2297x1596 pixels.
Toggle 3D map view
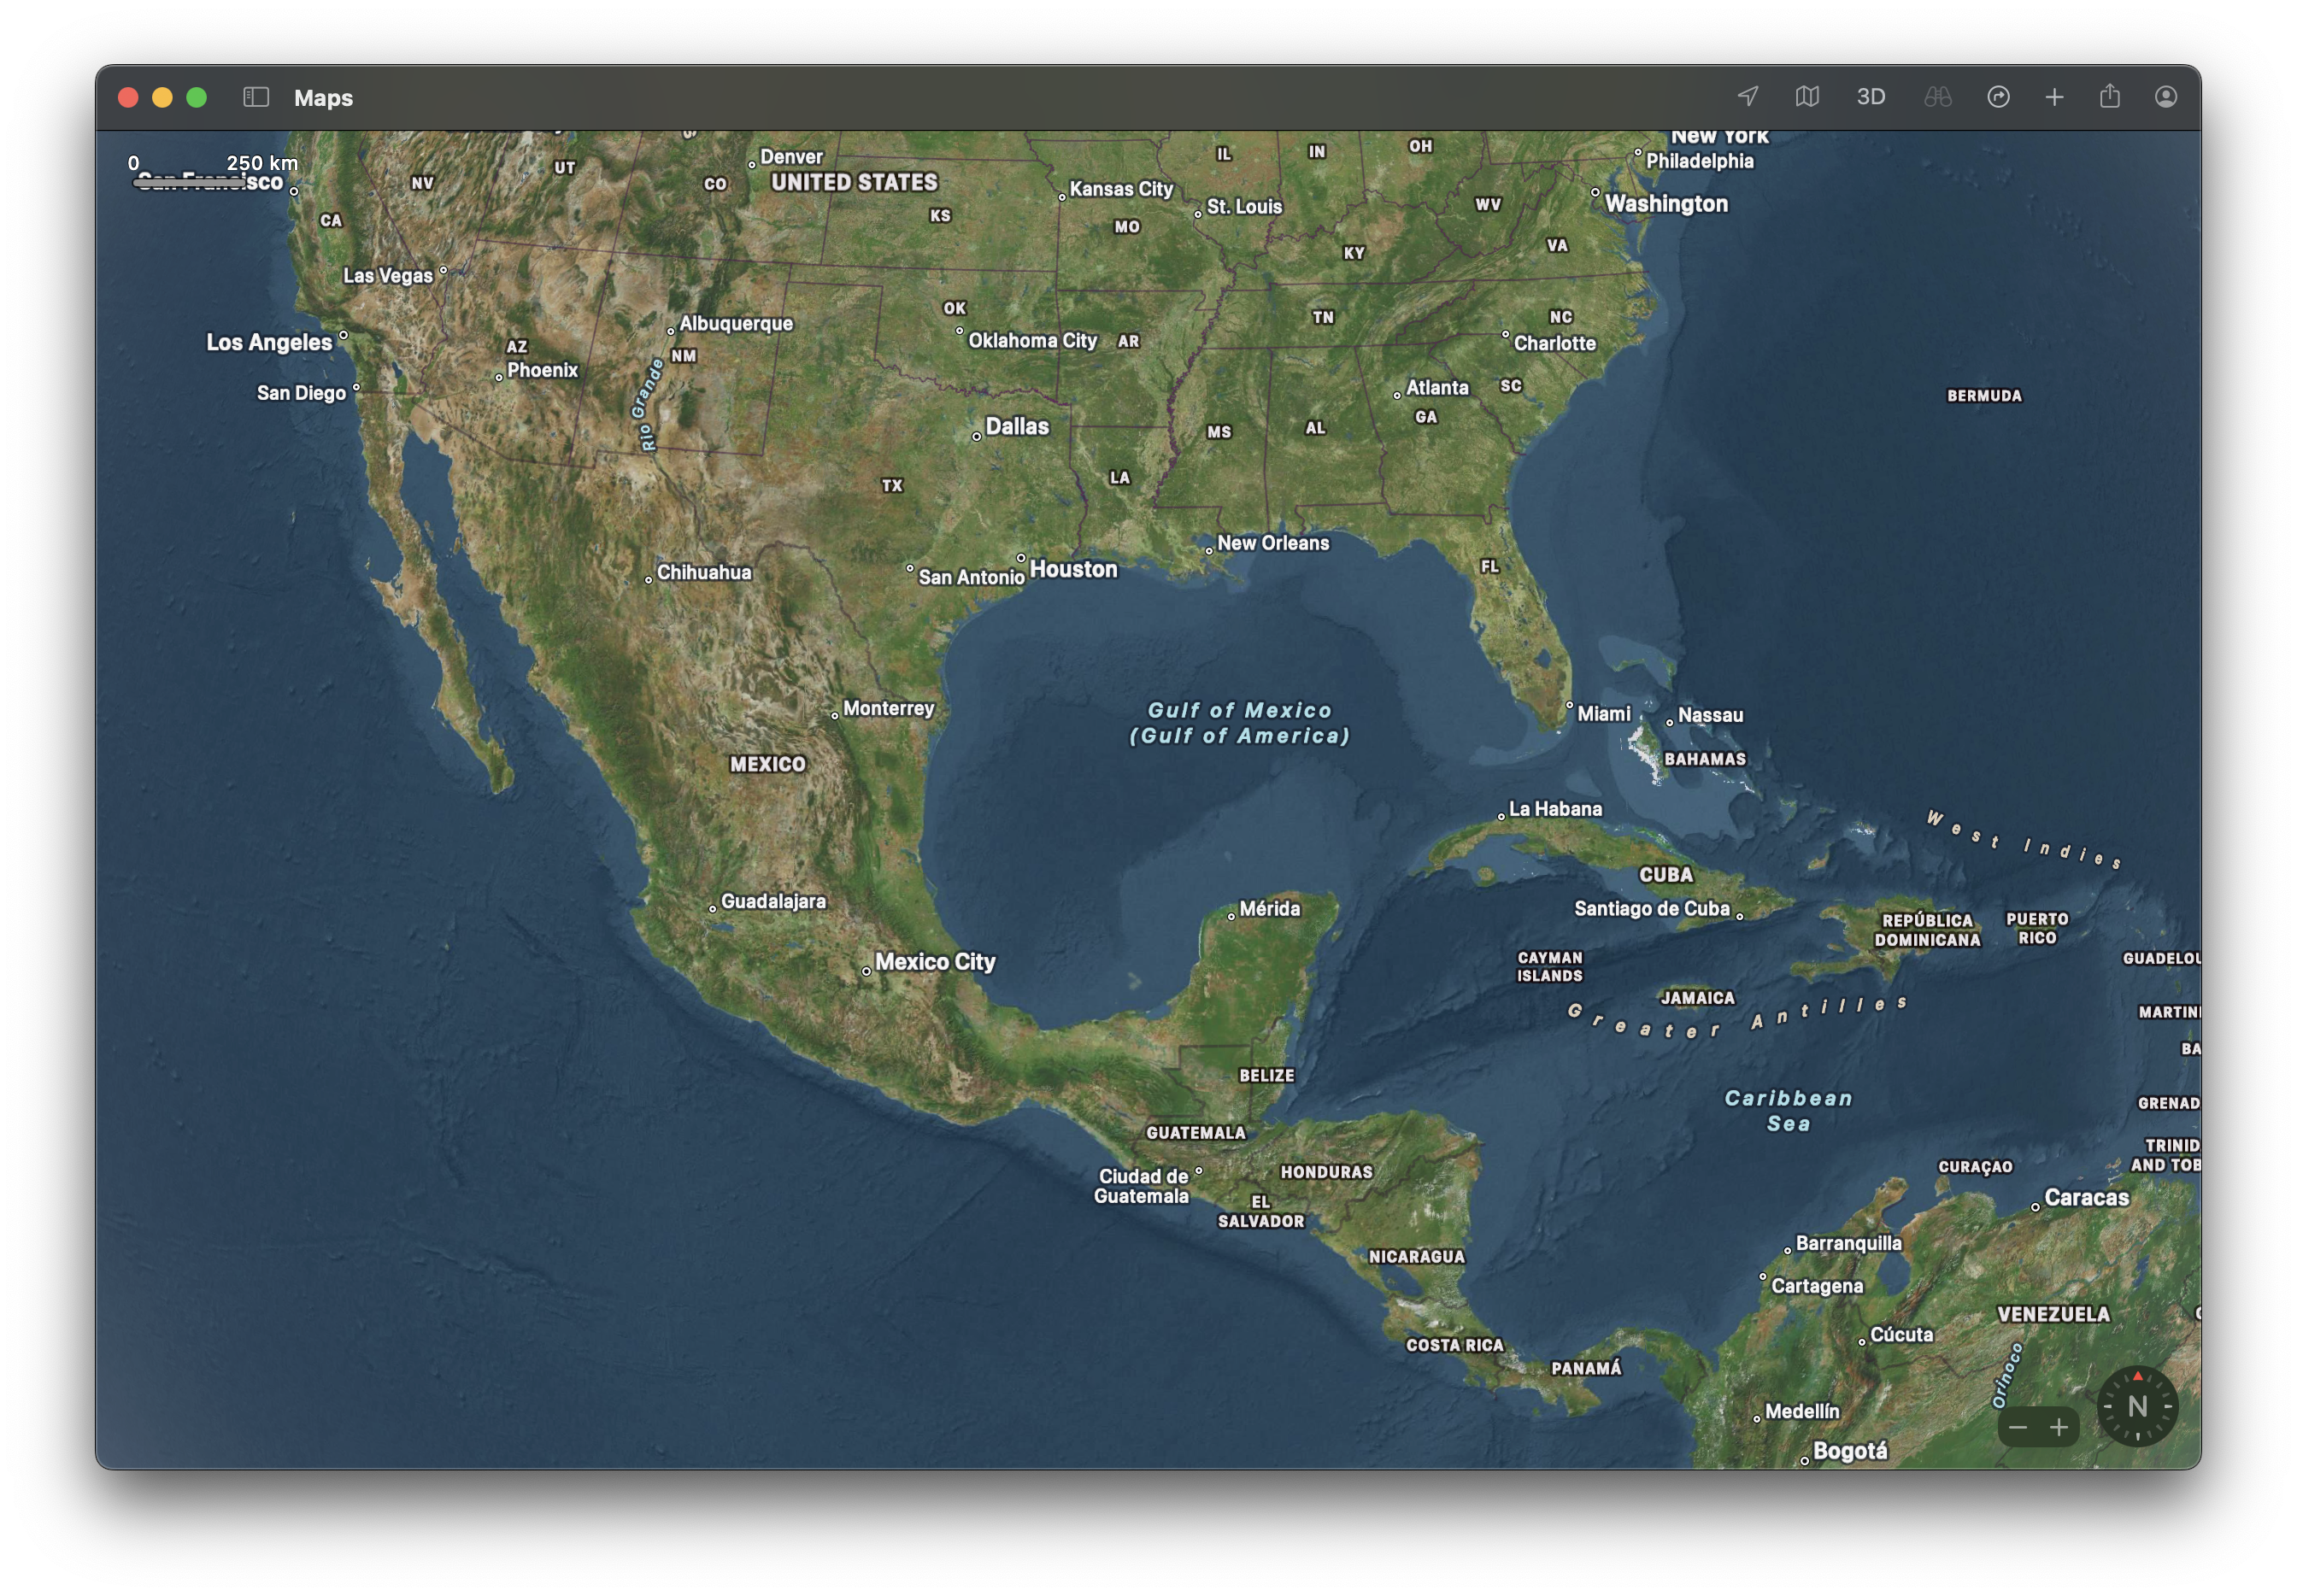click(1870, 97)
